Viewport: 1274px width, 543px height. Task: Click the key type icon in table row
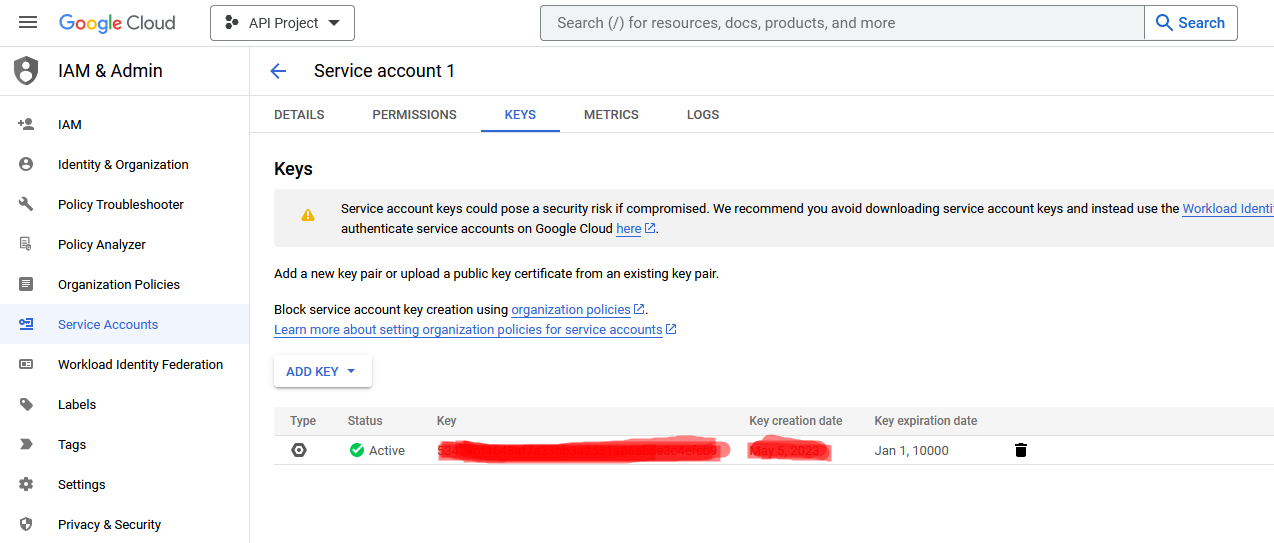(299, 450)
